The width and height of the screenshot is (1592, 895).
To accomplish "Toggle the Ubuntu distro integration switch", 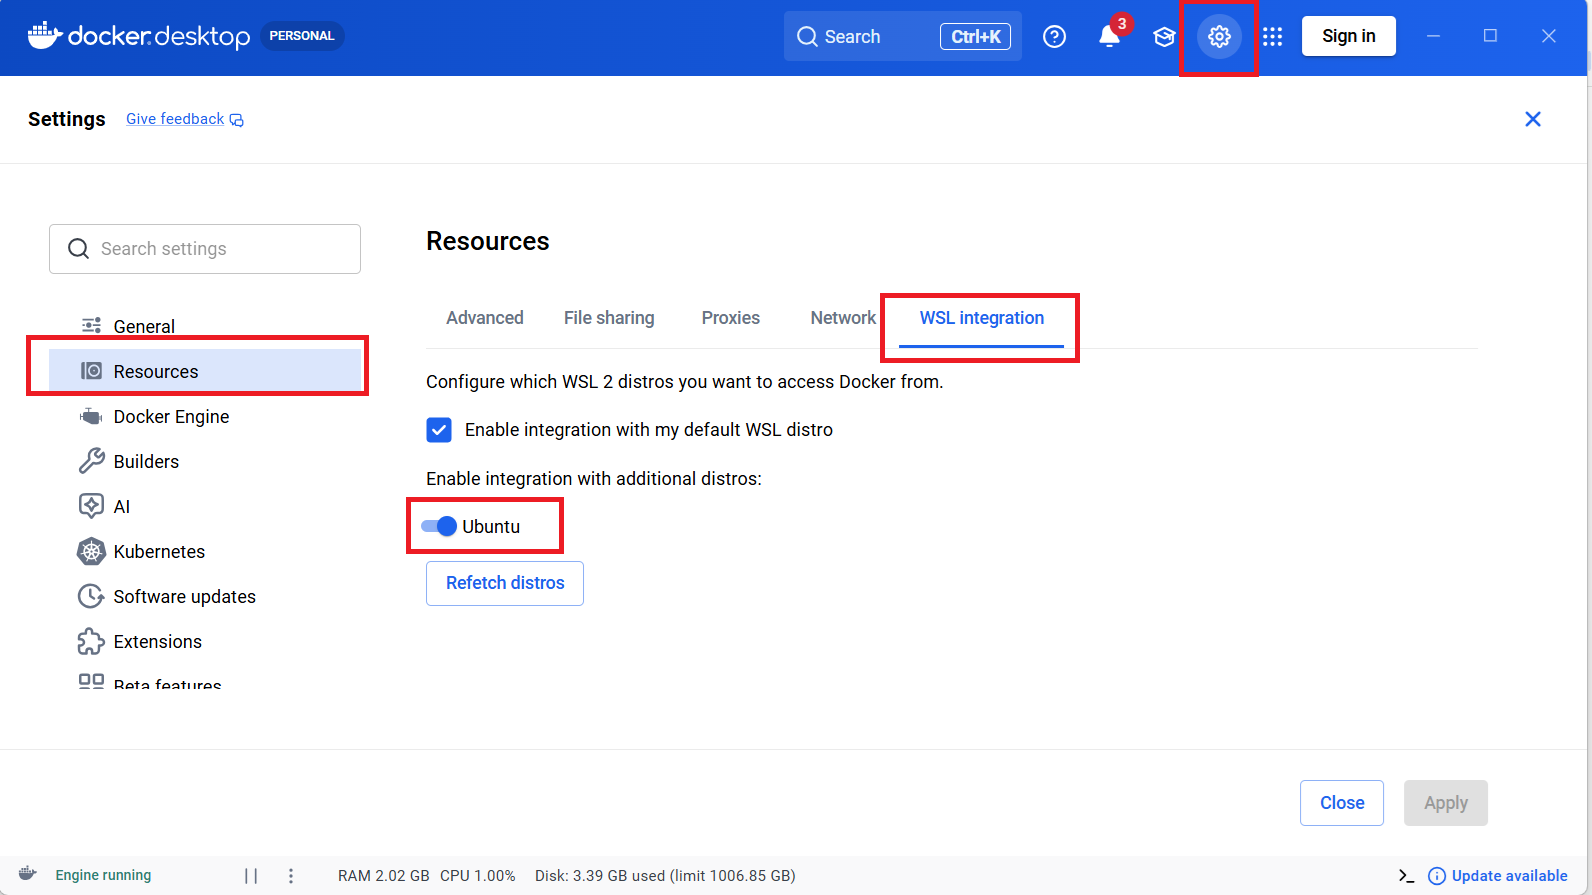I will (x=439, y=526).
